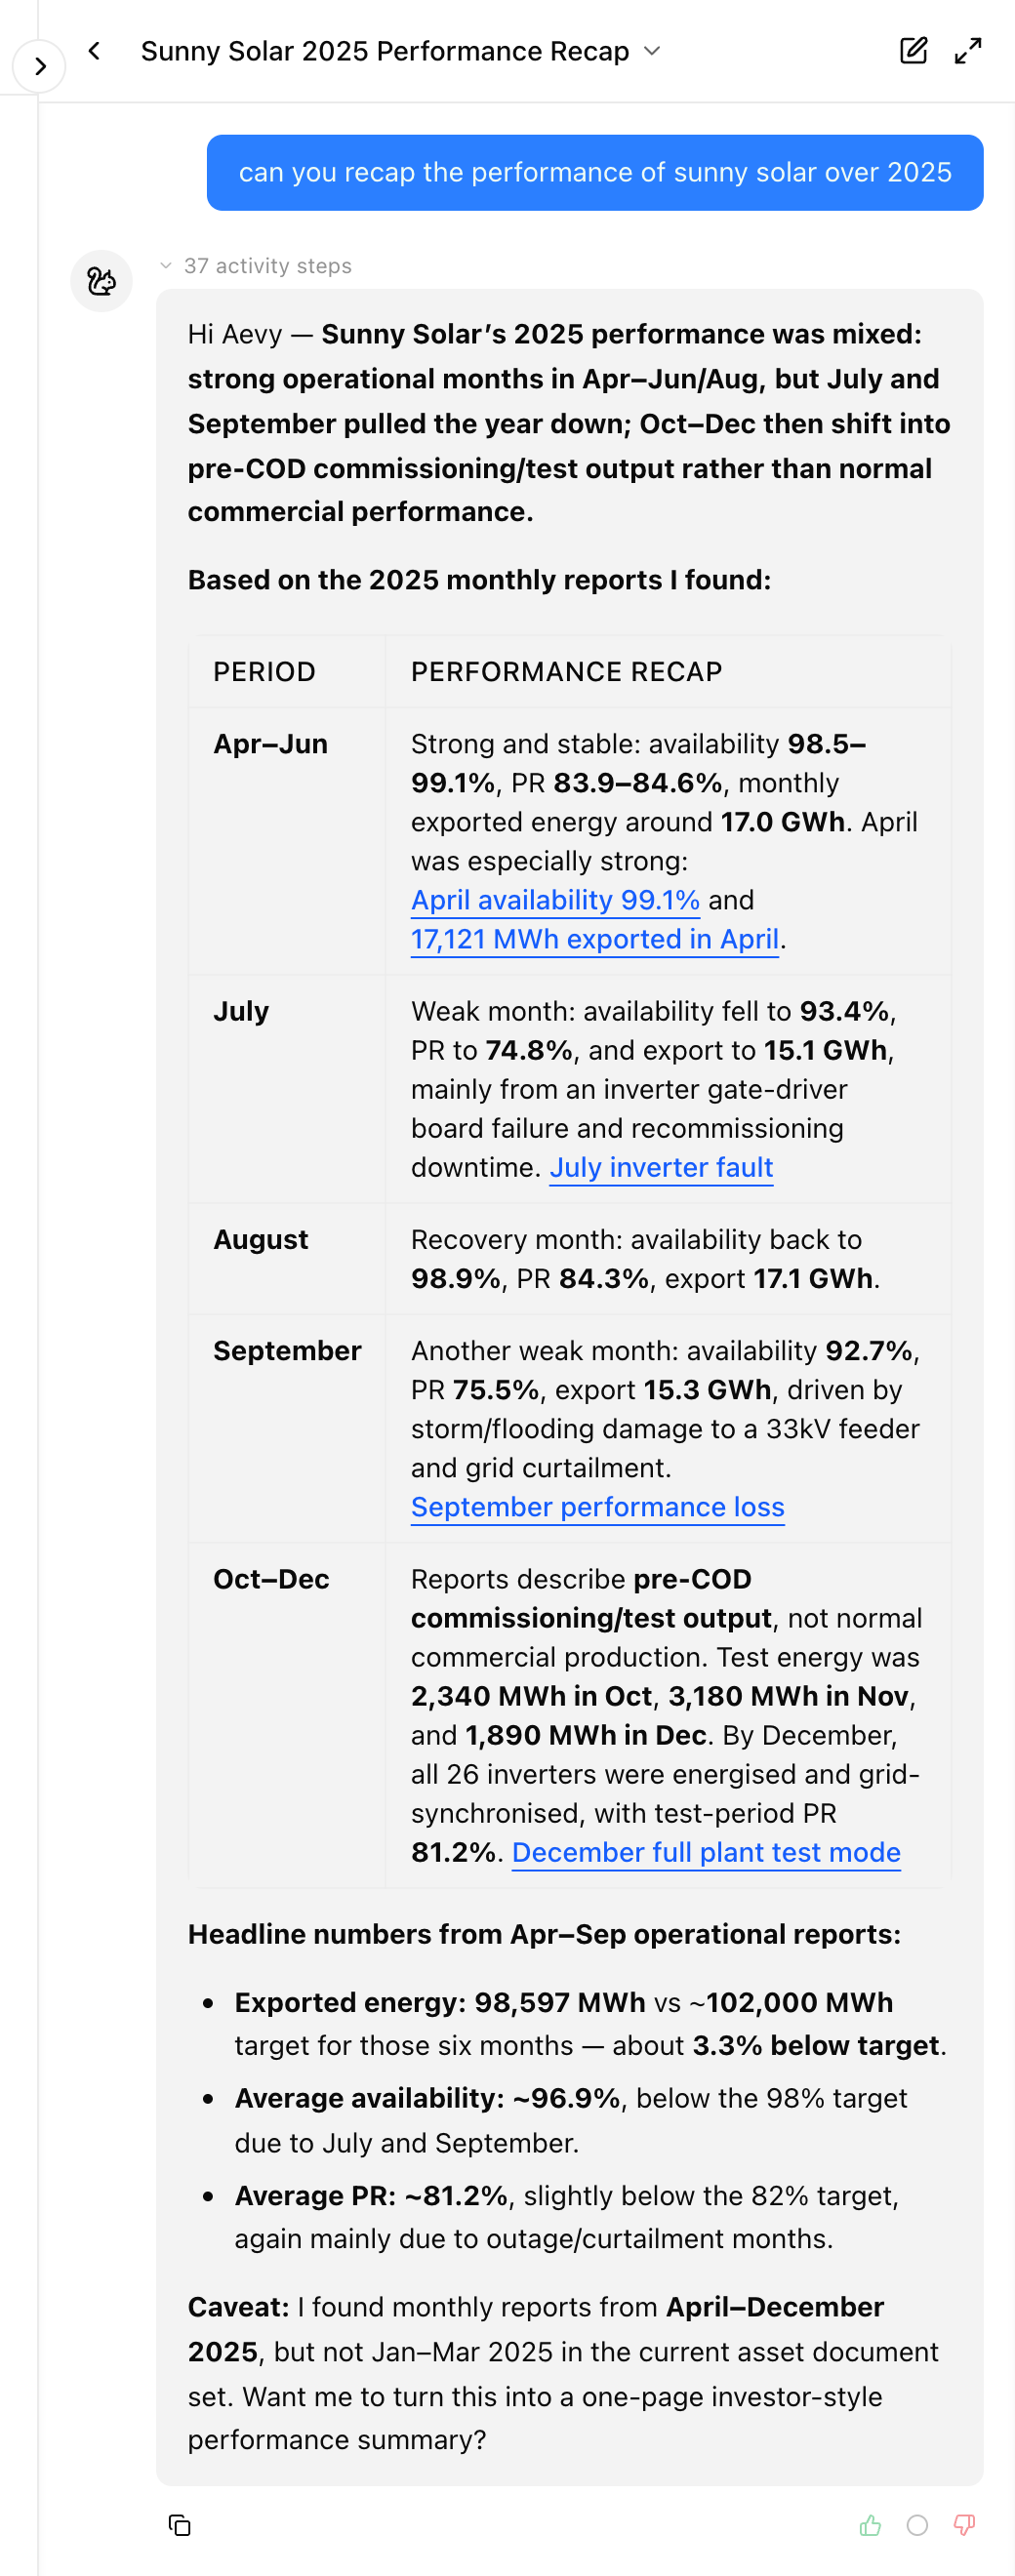Screen dimensions: 1015x2576
Task: Expand the chat to fullscreen
Action: click(x=967, y=51)
